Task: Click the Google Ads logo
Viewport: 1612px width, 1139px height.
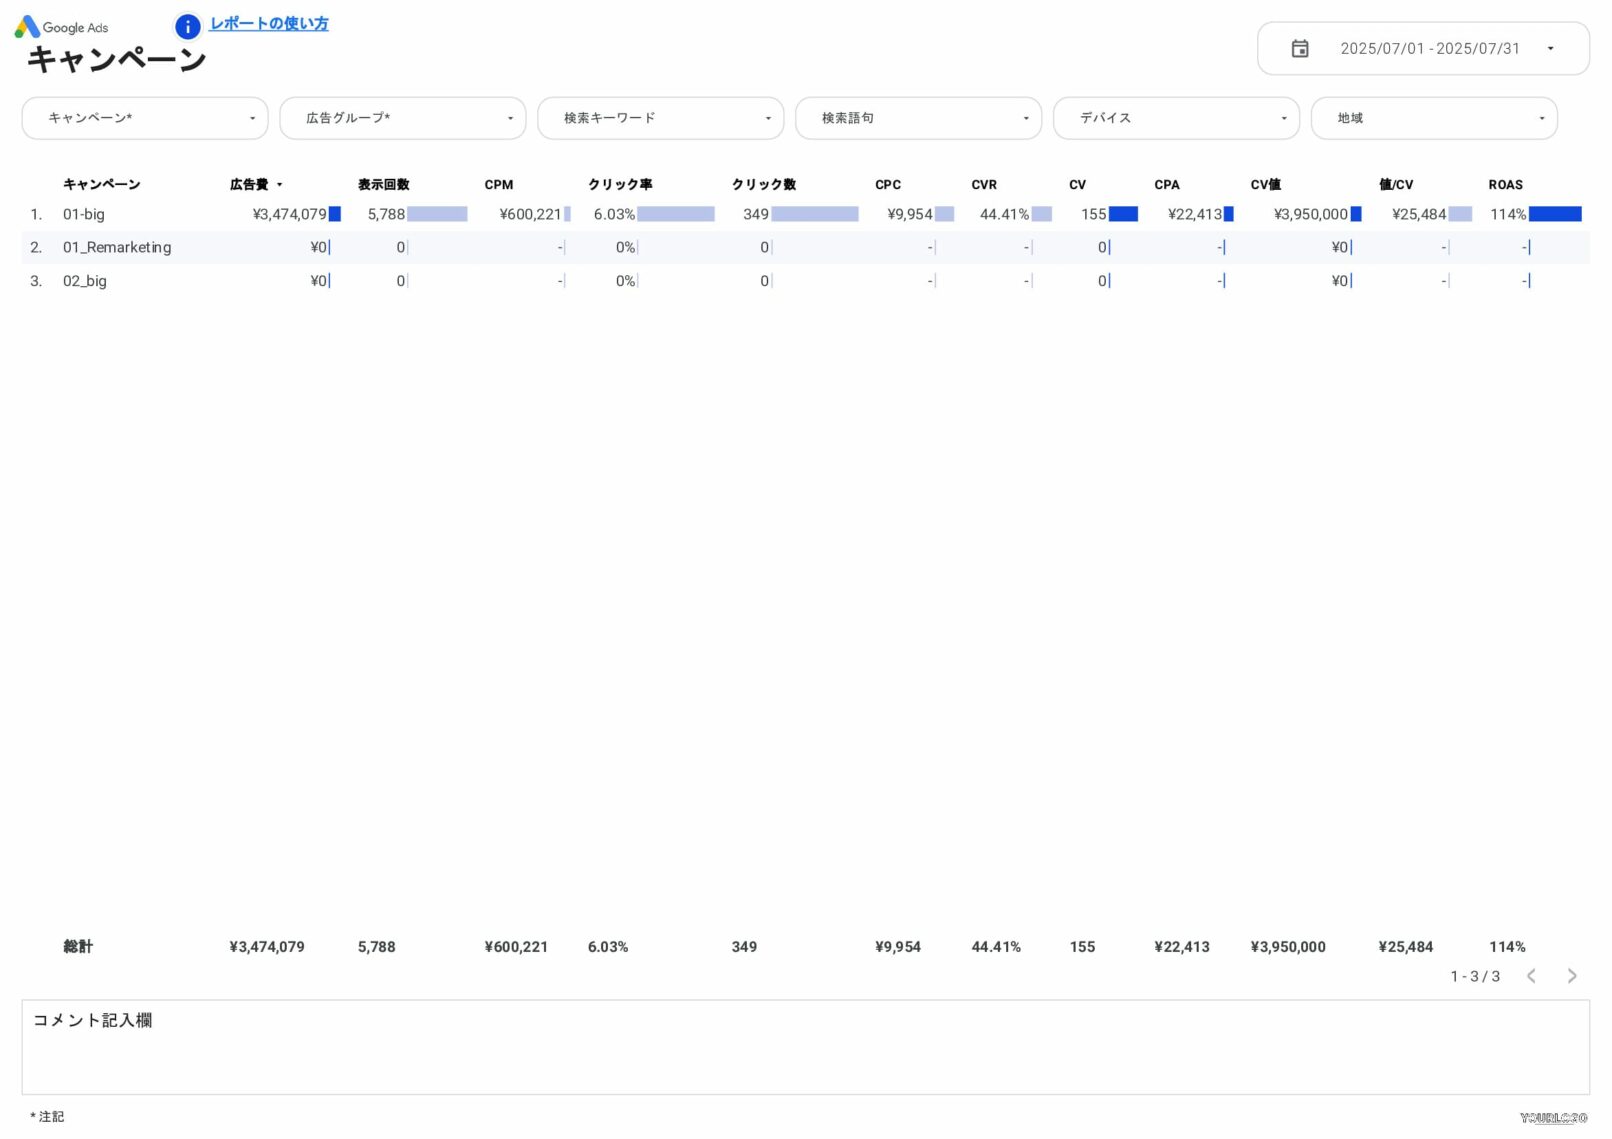Action: click(60, 27)
